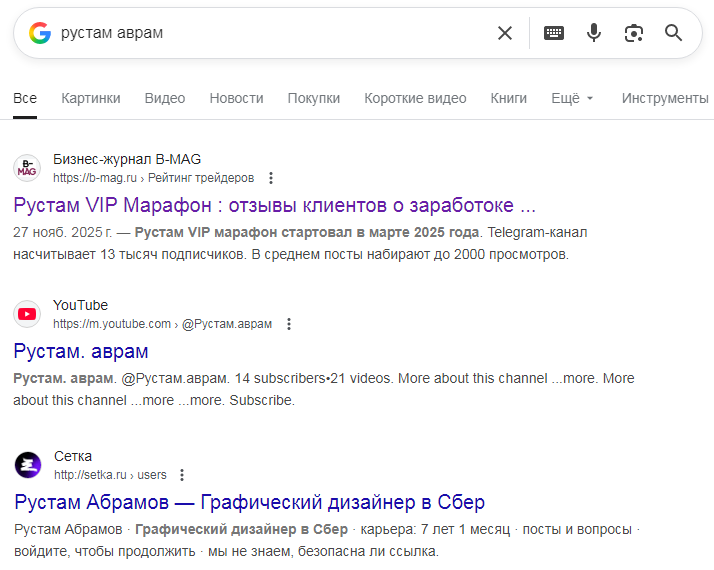Switch to the Видео tab
This screenshot has height=570, width=714.
(x=165, y=98)
